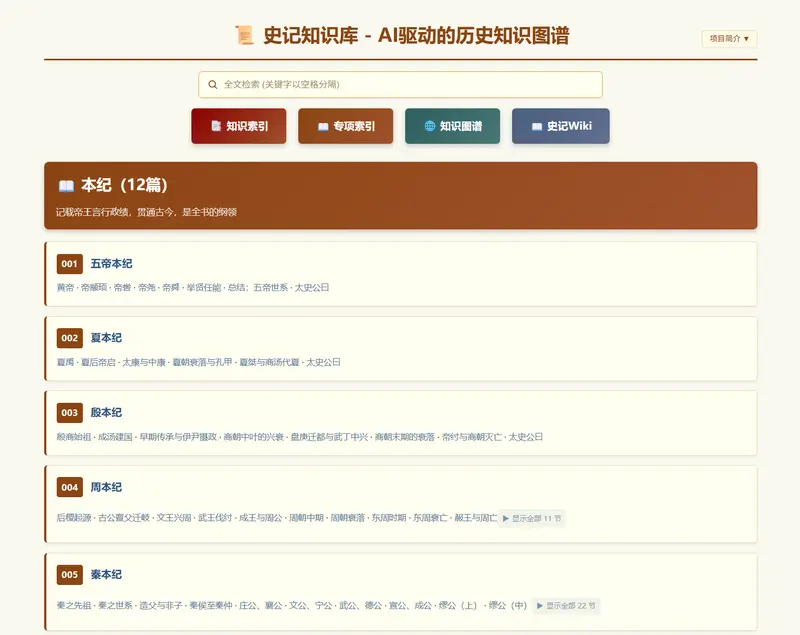Jump to section 帝颛顼
This screenshot has height=635, width=800.
click(x=94, y=288)
